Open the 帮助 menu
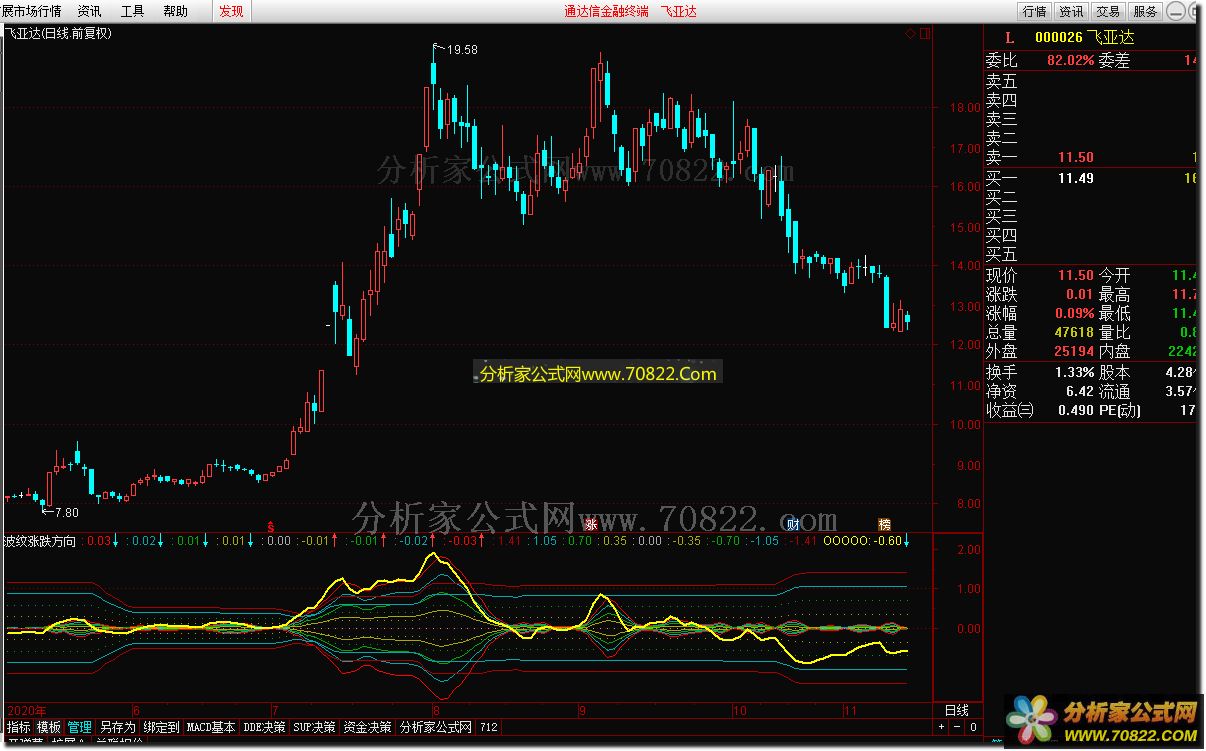The image size is (1206, 751). 175,11
